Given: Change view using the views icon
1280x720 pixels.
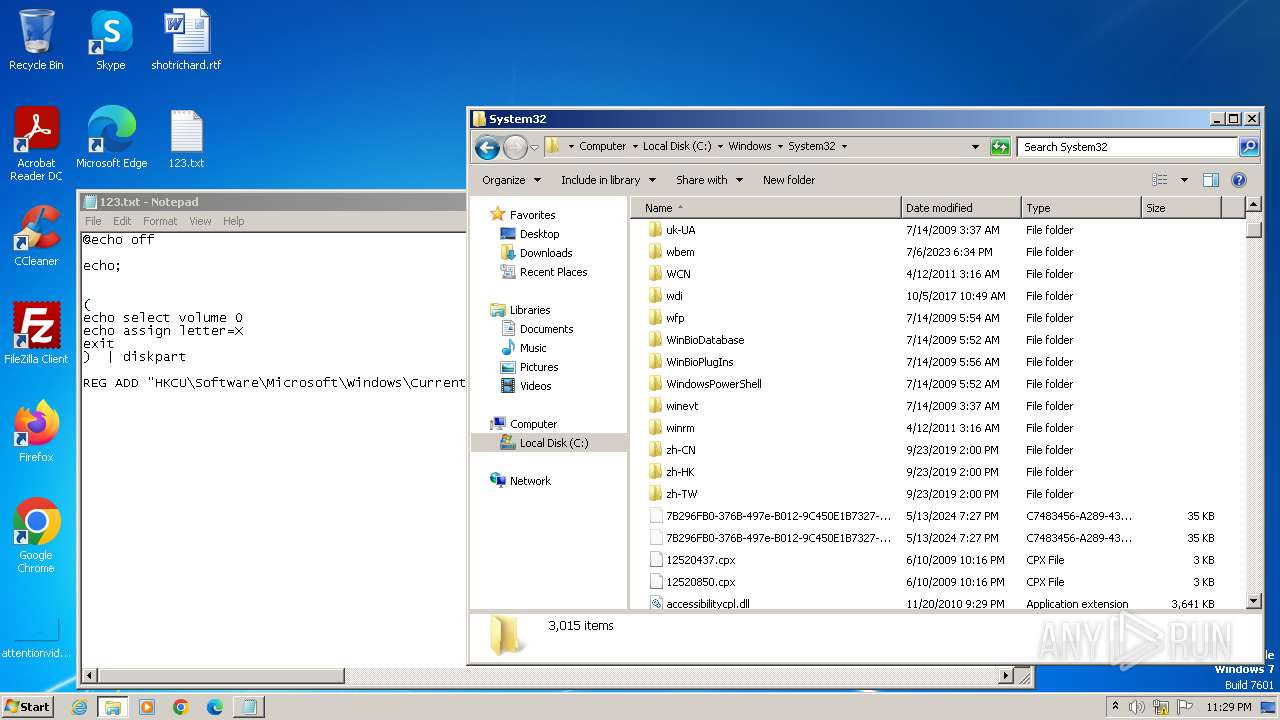Looking at the screenshot, I should (x=1160, y=180).
